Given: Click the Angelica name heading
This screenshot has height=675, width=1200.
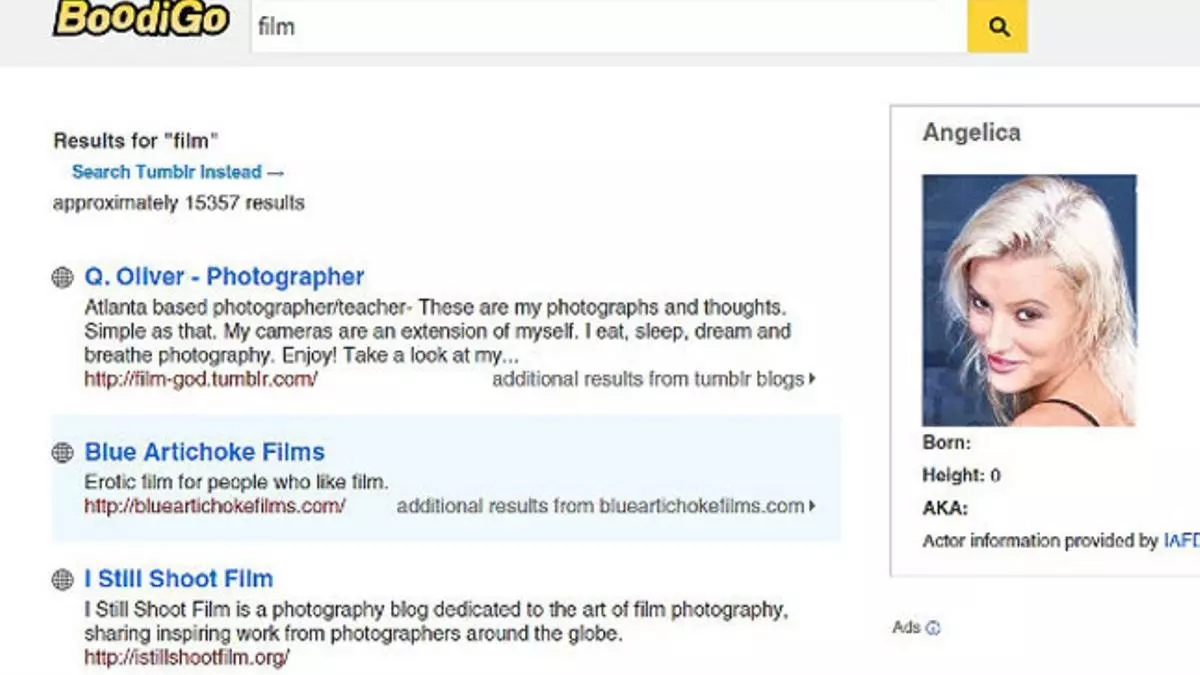Looking at the screenshot, I should [971, 133].
